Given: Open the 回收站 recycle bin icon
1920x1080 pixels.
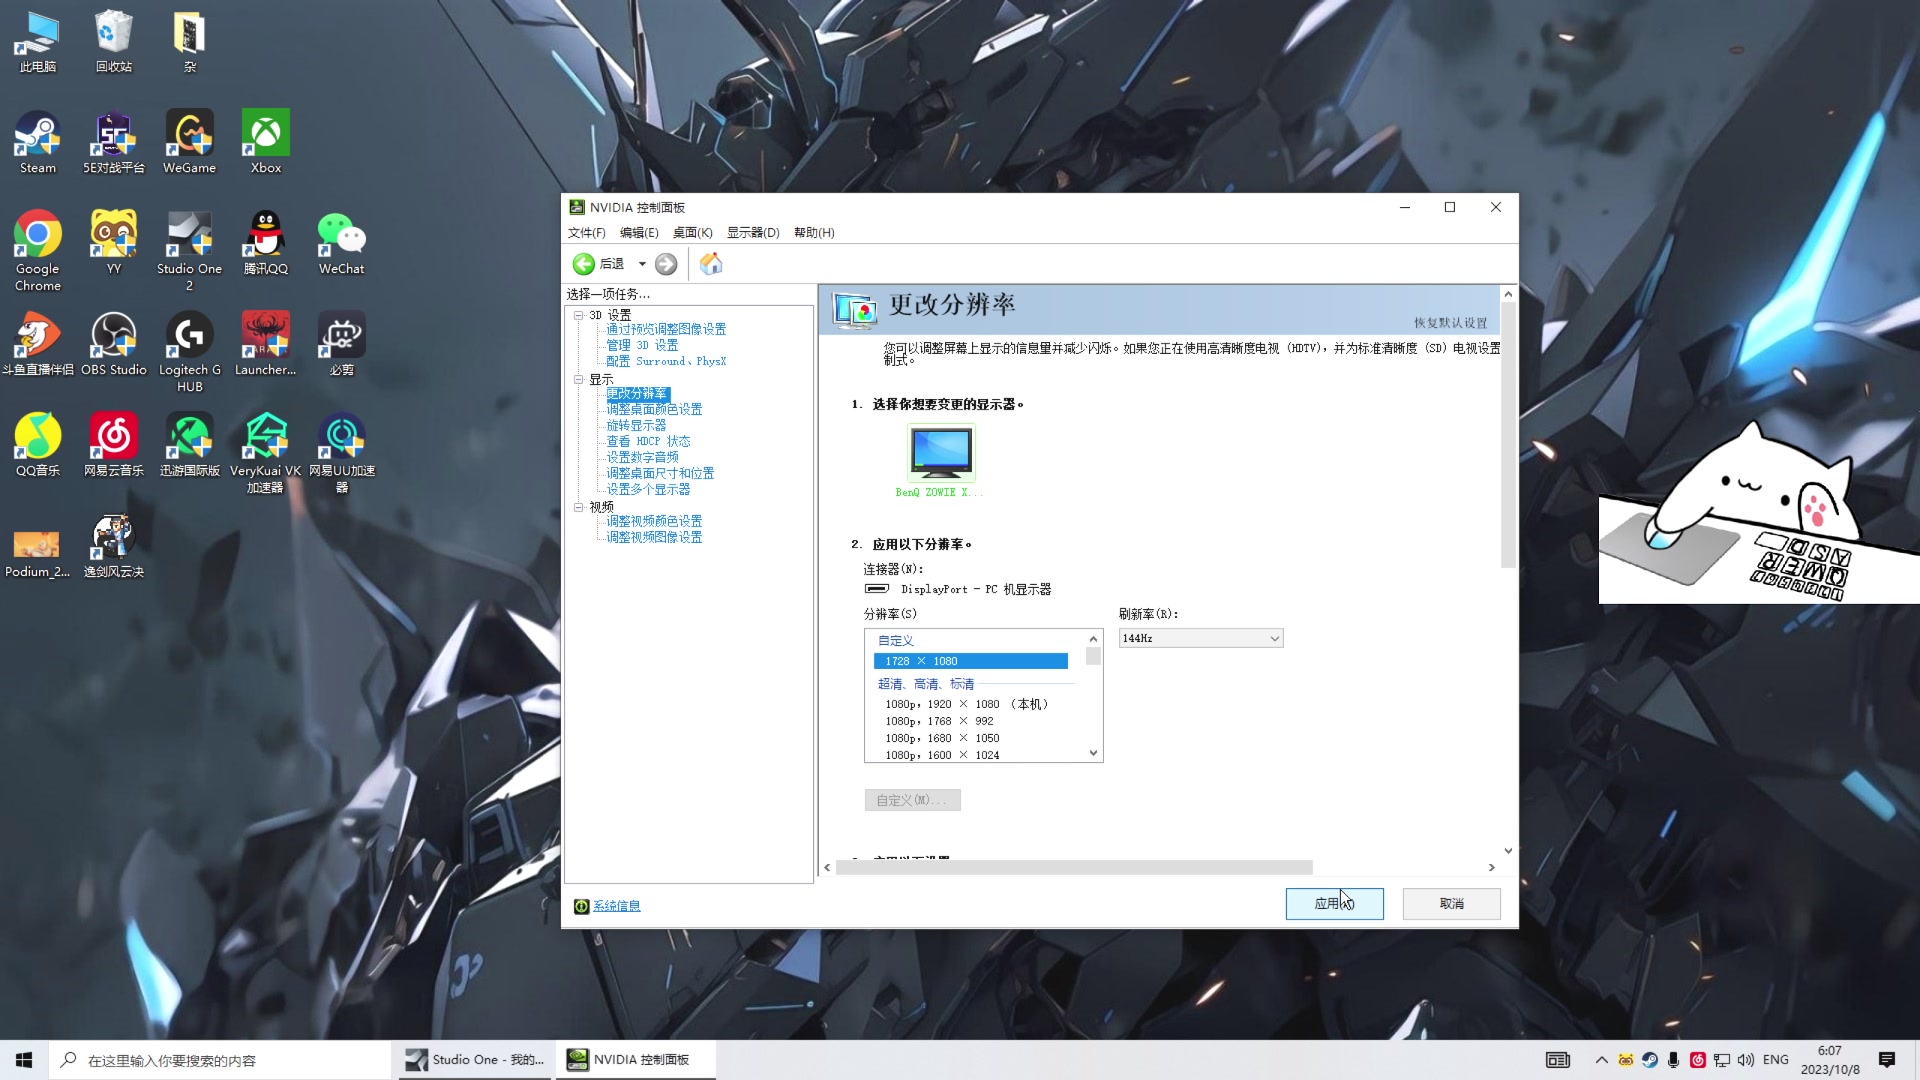Looking at the screenshot, I should click(x=114, y=41).
